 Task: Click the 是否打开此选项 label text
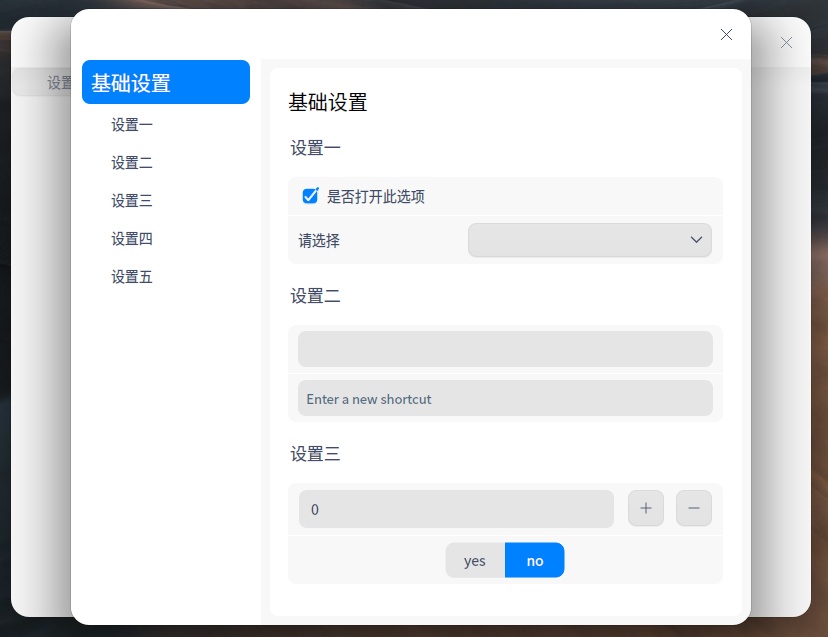tap(375, 196)
